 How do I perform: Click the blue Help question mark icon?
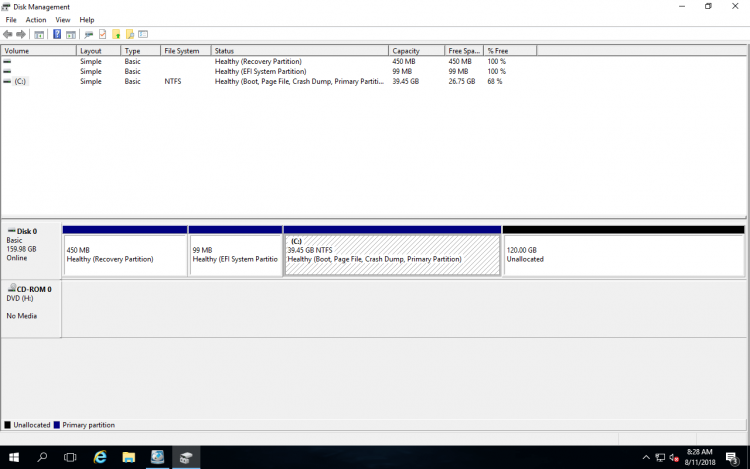pyautogui.click(x=57, y=34)
